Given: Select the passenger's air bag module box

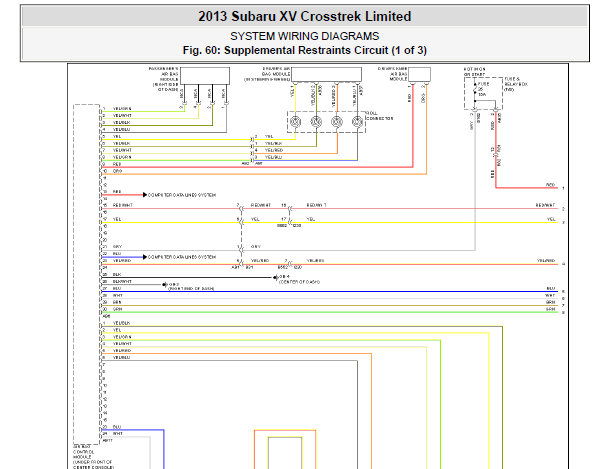Looking at the screenshot, I should (x=205, y=76).
